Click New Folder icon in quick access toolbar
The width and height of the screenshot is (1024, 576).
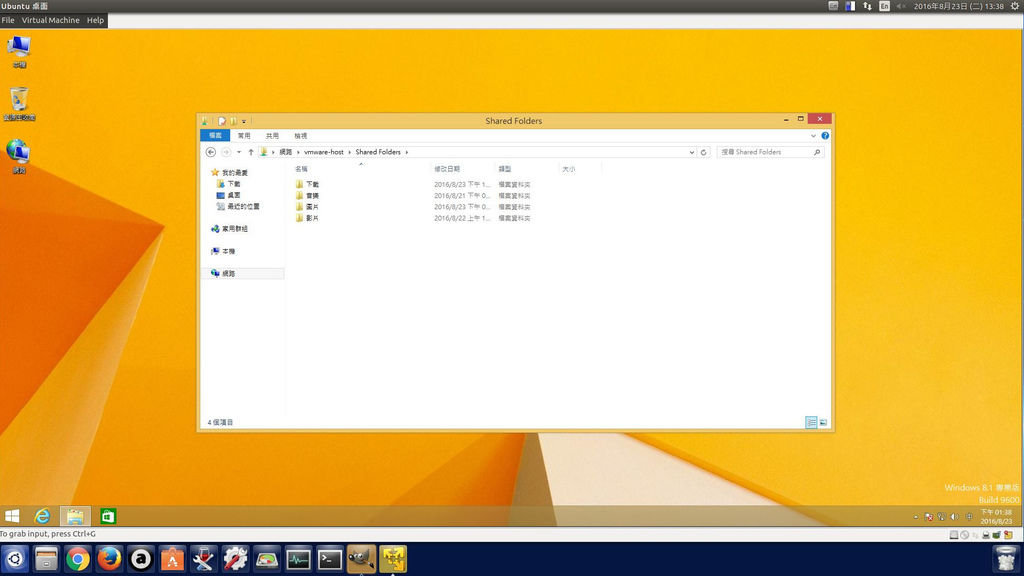coord(233,121)
